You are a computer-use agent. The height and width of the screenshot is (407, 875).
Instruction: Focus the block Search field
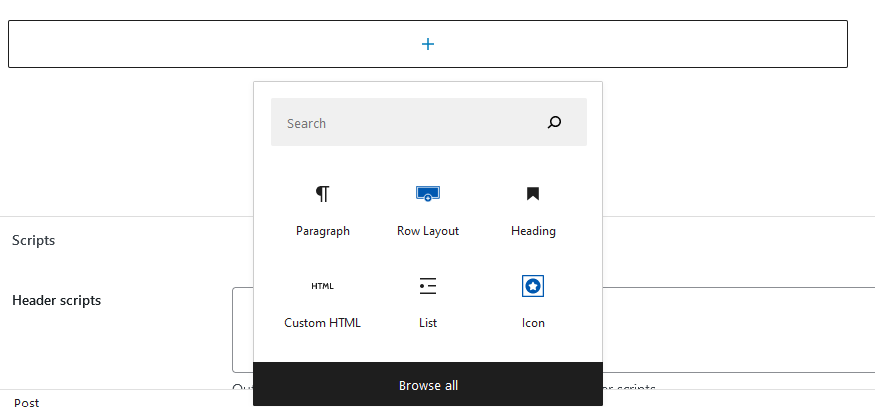[429, 122]
